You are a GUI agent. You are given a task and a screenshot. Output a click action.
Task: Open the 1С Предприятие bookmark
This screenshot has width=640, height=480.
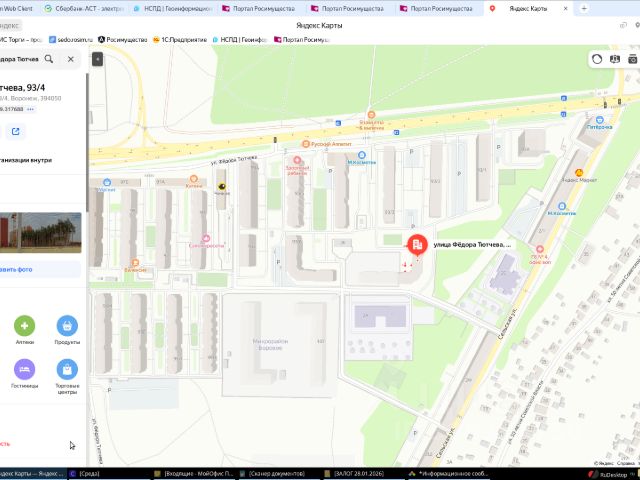click(180, 40)
